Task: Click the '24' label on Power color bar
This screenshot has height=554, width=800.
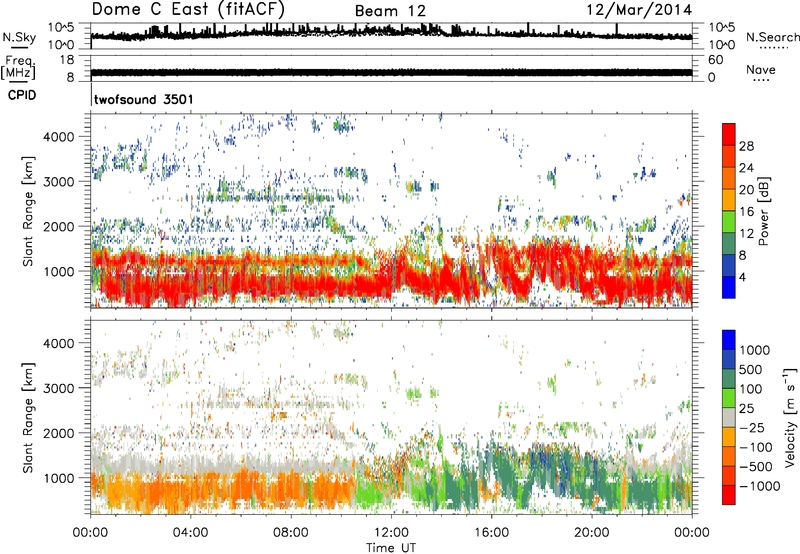Action: tap(746, 168)
